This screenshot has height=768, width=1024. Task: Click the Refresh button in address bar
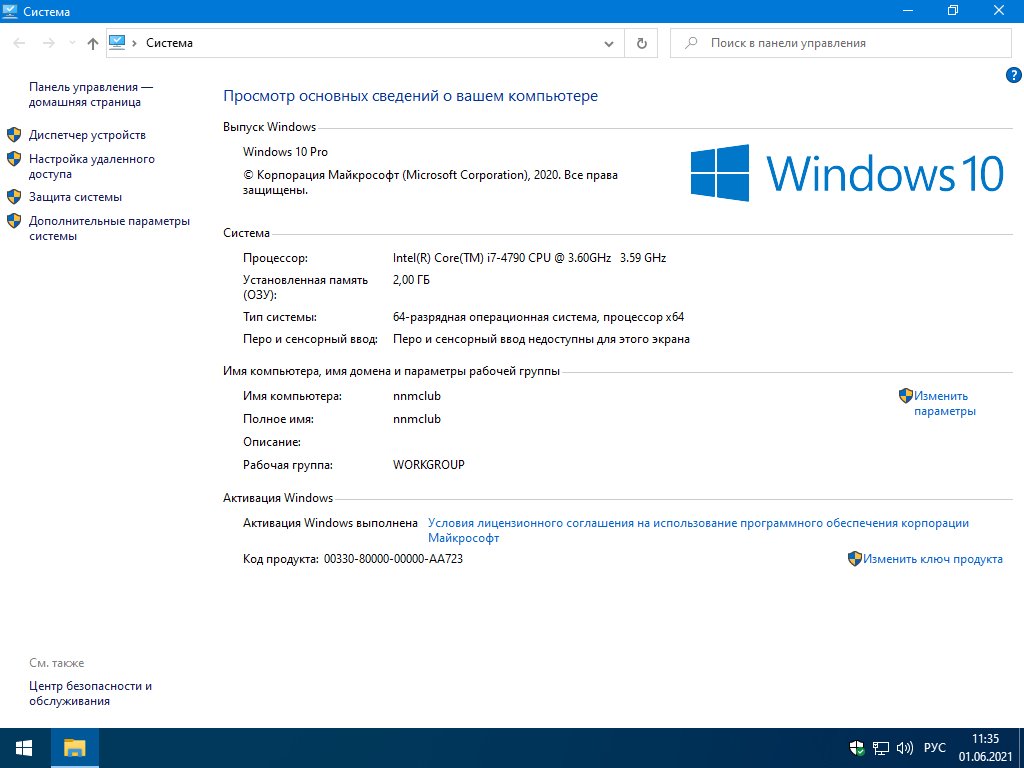(x=641, y=43)
